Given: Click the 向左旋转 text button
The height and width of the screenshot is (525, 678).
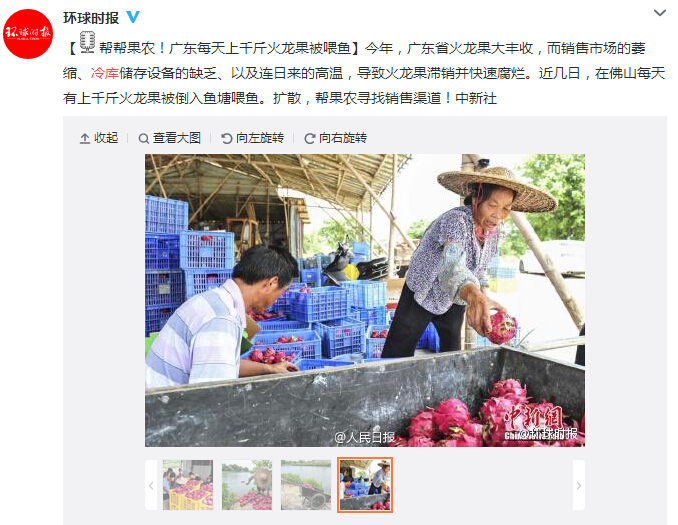Looking at the screenshot, I should point(260,138).
